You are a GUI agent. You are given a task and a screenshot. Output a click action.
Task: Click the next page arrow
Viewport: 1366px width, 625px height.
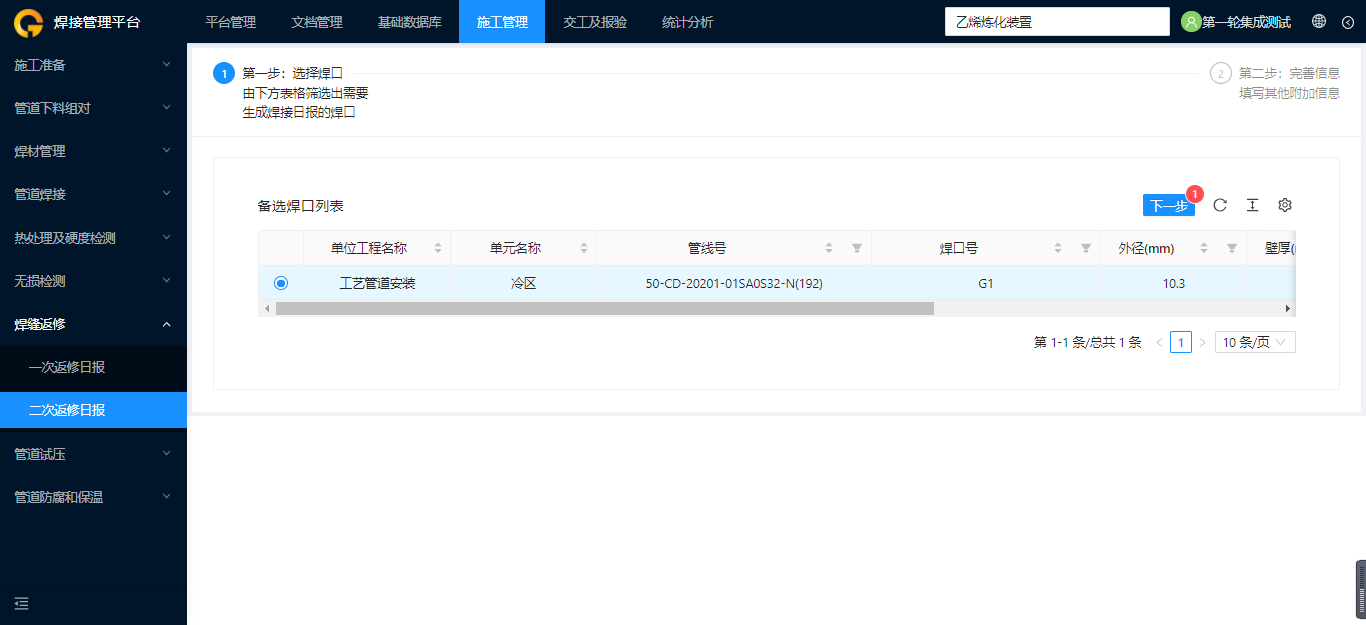(1203, 342)
